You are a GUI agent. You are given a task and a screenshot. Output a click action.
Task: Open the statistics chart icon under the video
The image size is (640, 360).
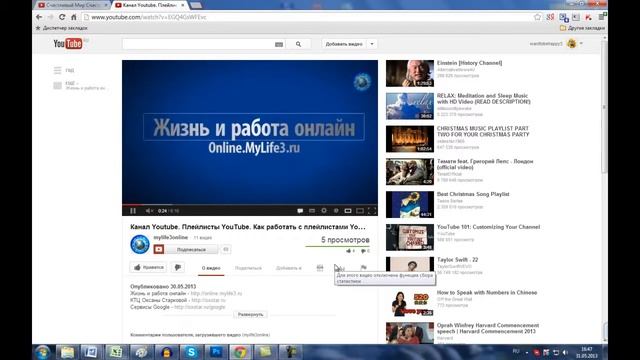coord(340,268)
